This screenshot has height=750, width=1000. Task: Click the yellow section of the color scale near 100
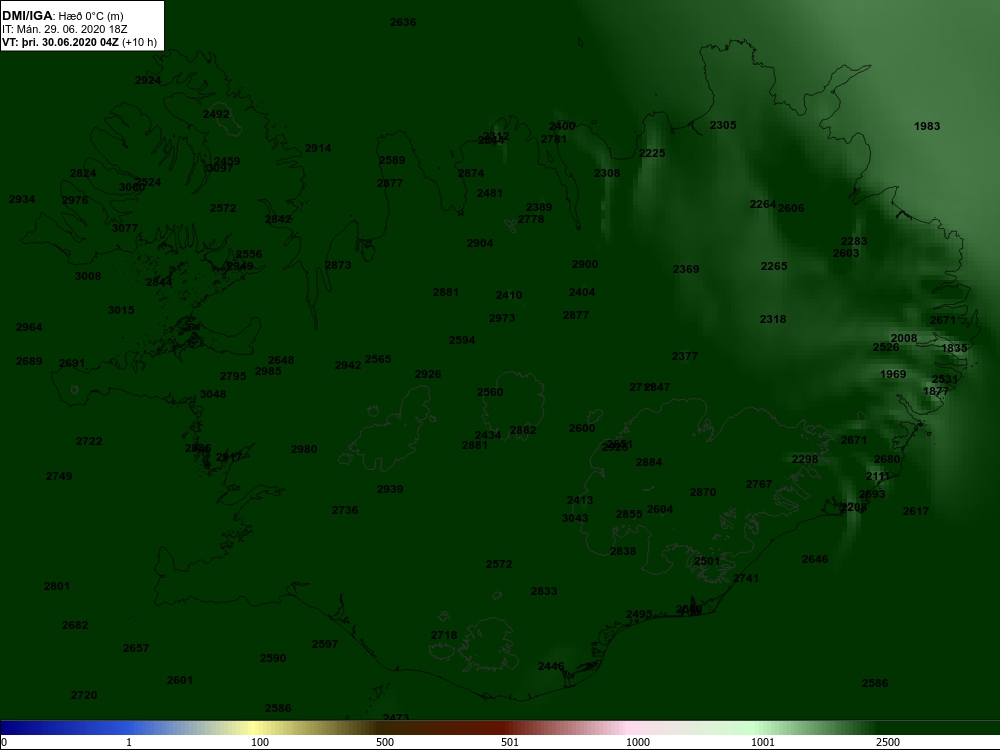click(255, 728)
